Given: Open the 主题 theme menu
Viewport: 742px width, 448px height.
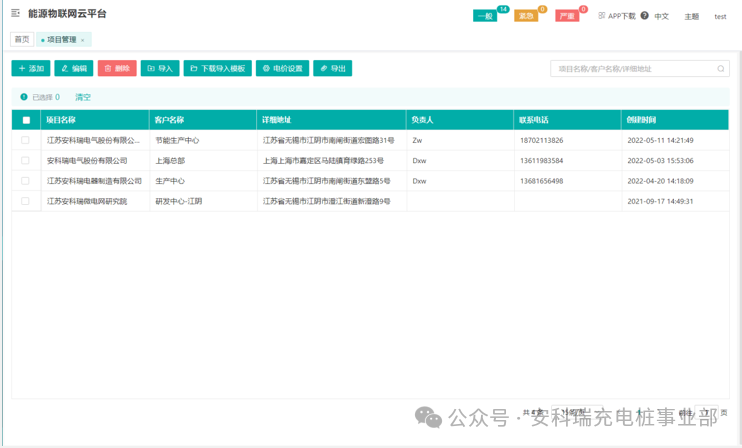Looking at the screenshot, I should click(x=691, y=17).
